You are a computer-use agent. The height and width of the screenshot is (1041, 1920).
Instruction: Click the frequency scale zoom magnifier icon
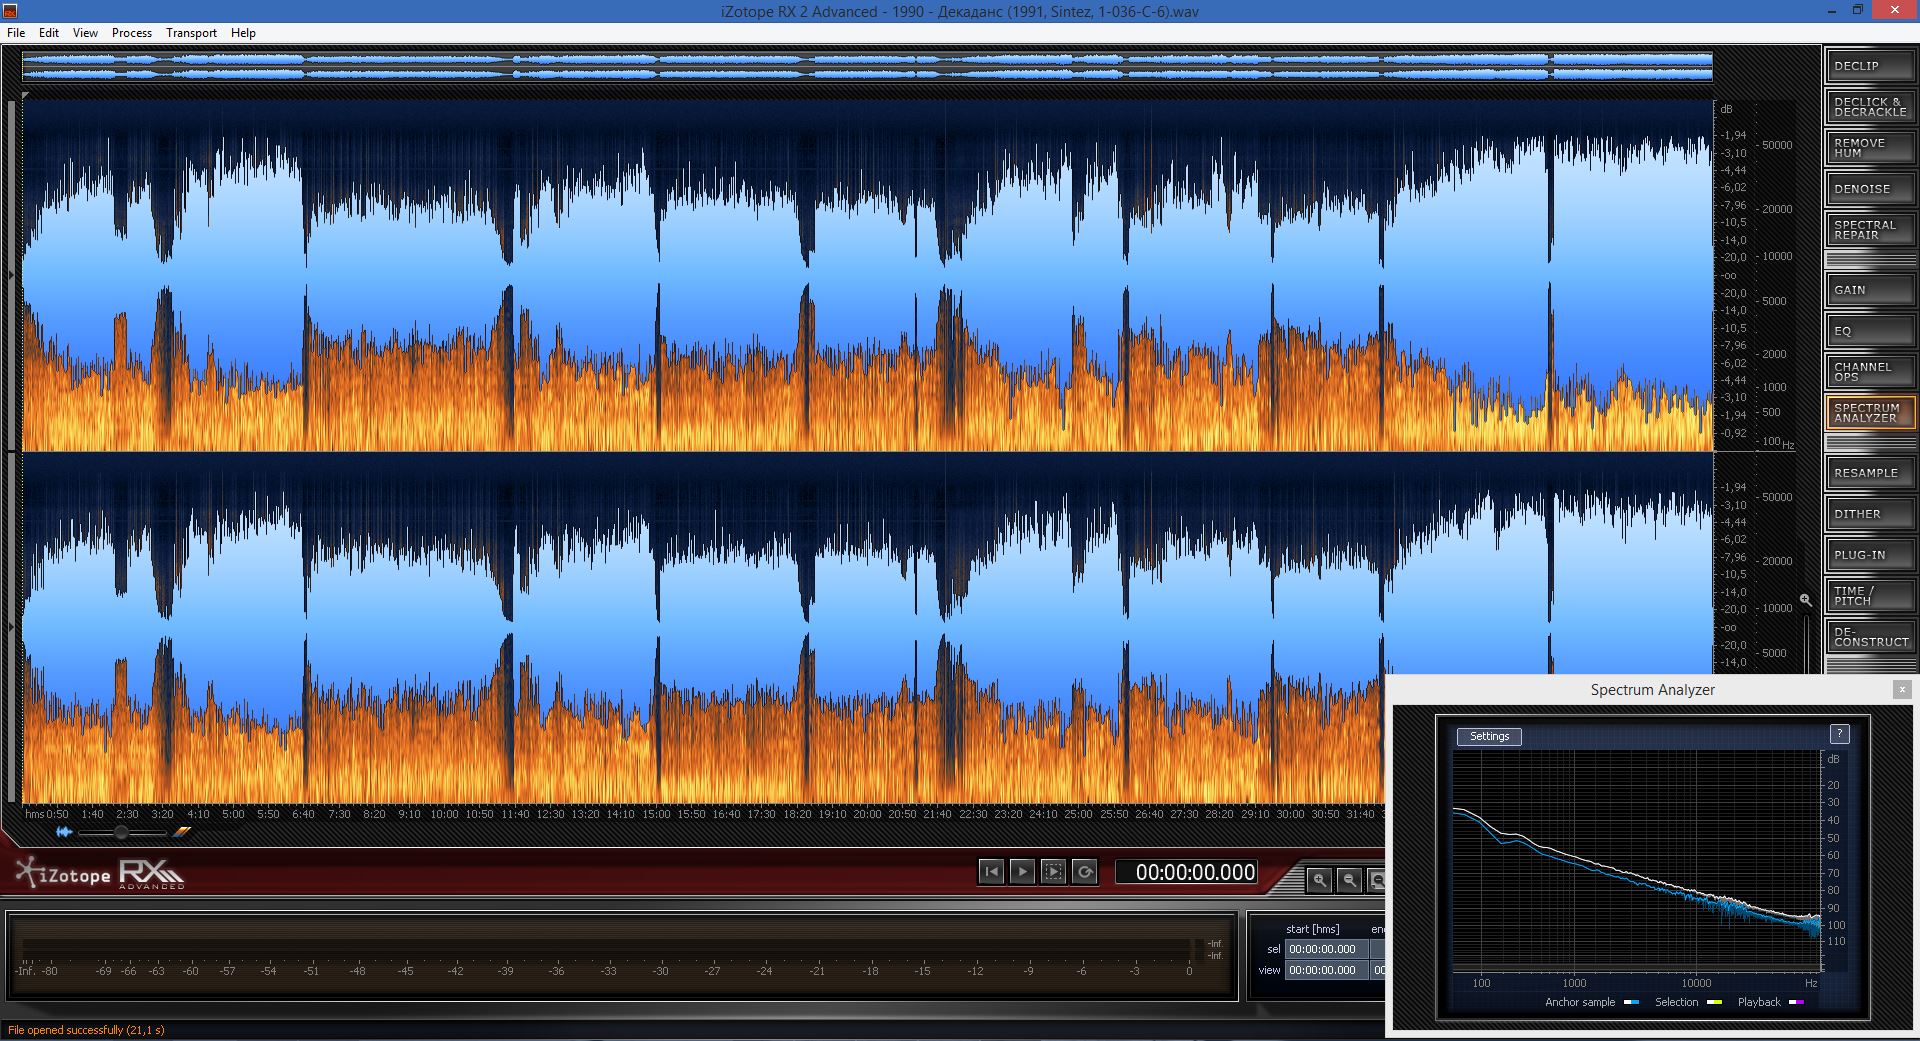[x=1806, y=600]
